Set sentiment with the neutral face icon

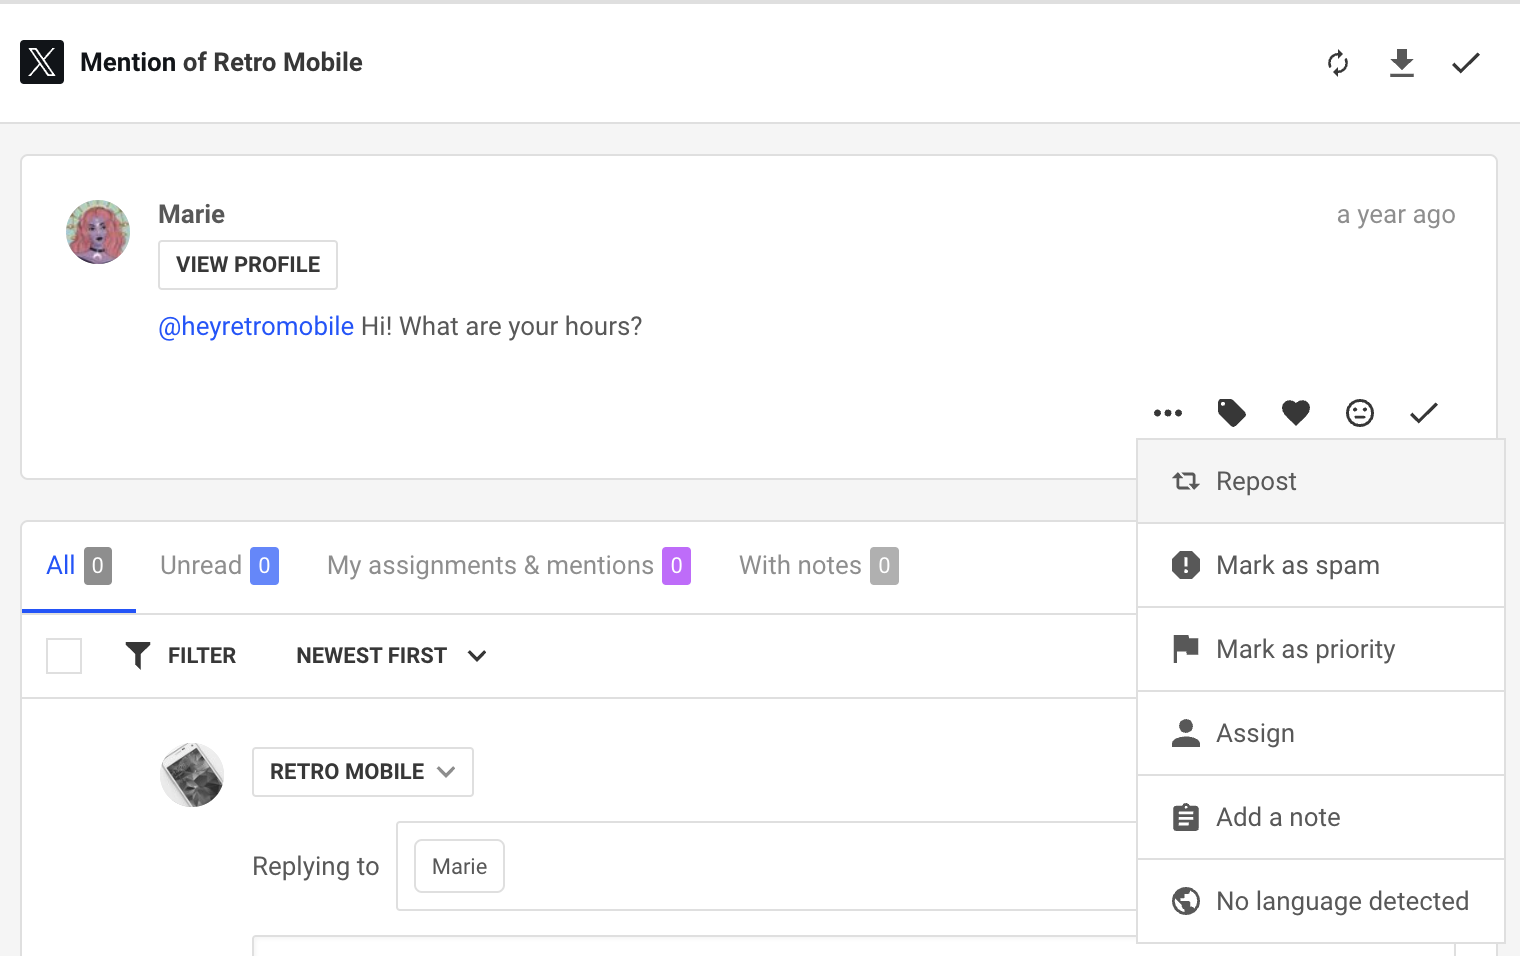click(1360, 413)
